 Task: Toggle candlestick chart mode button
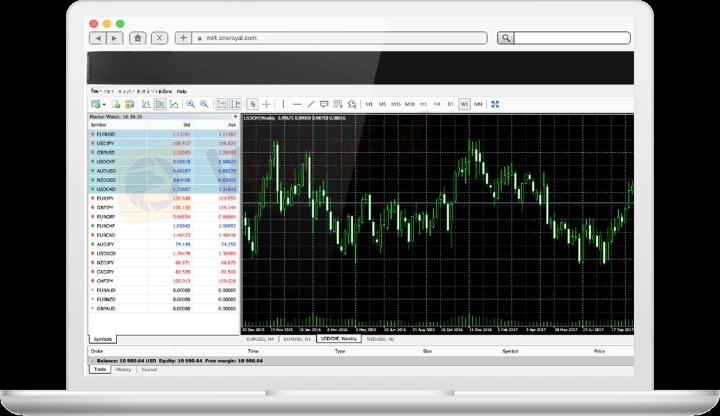point(160,104)
